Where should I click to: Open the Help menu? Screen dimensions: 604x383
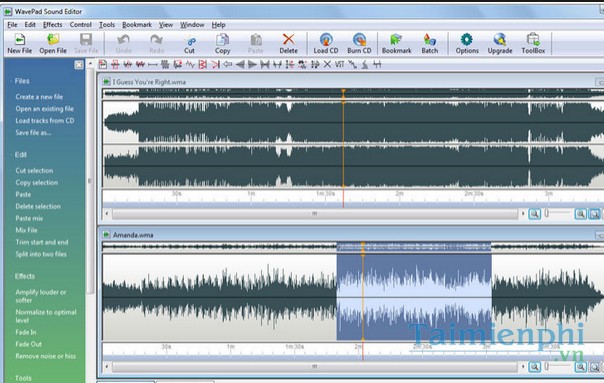(x=218, y=25)
